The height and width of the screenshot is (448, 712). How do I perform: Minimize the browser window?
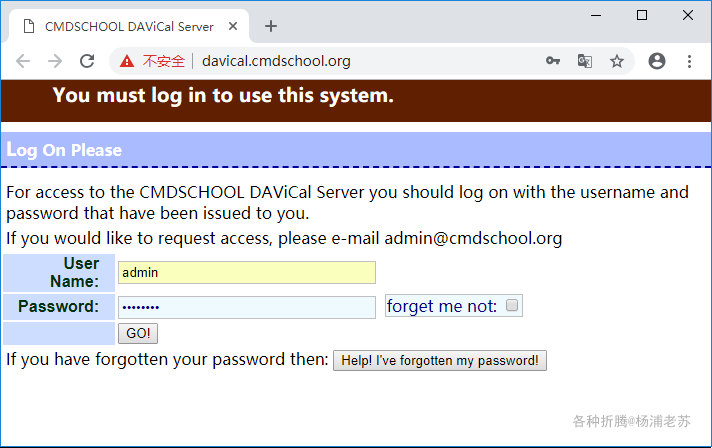point(596,15)
